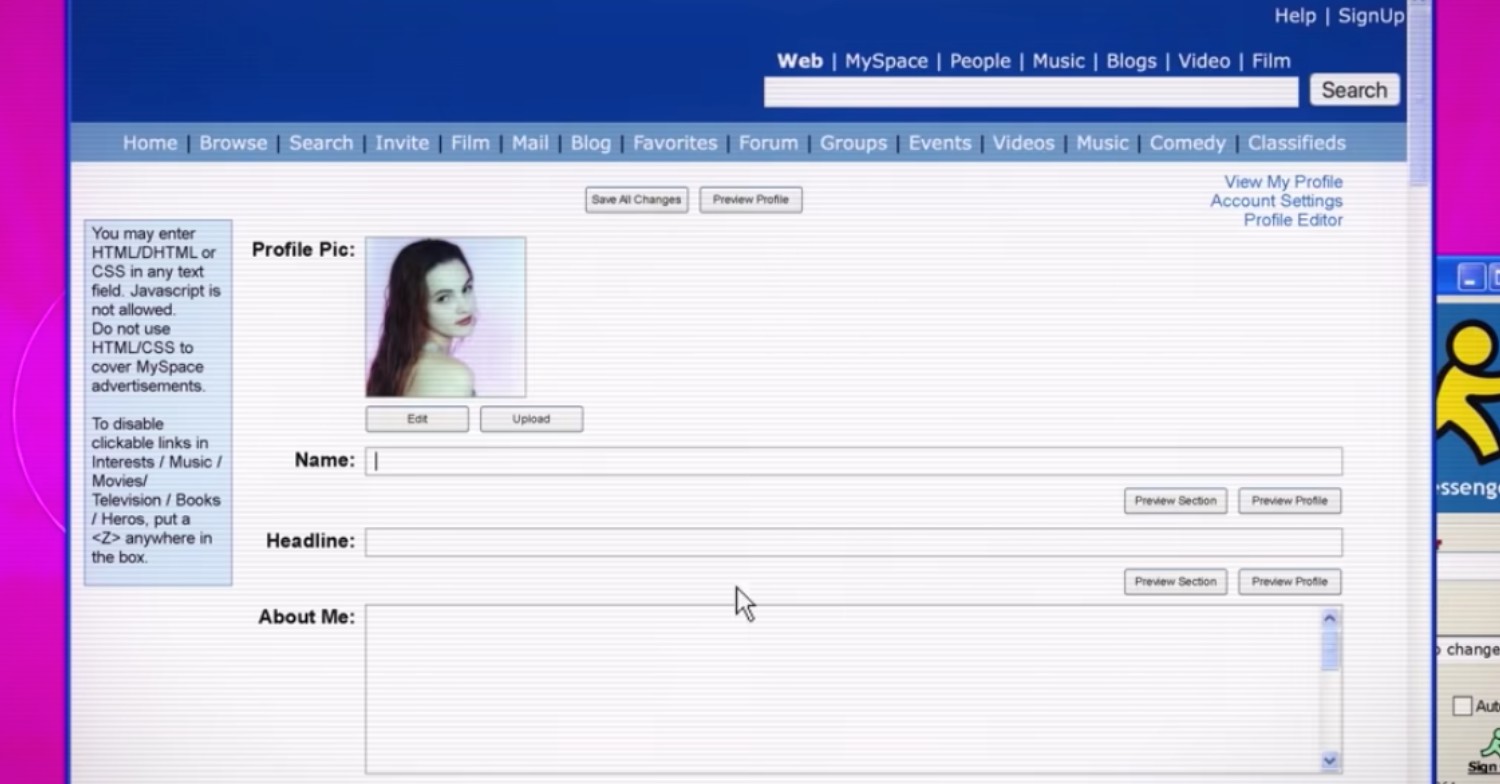Image resolution: width=1500 pixels, height=784 pixels.
Task: Click the View My Profile link
Action: [1283, 182]
